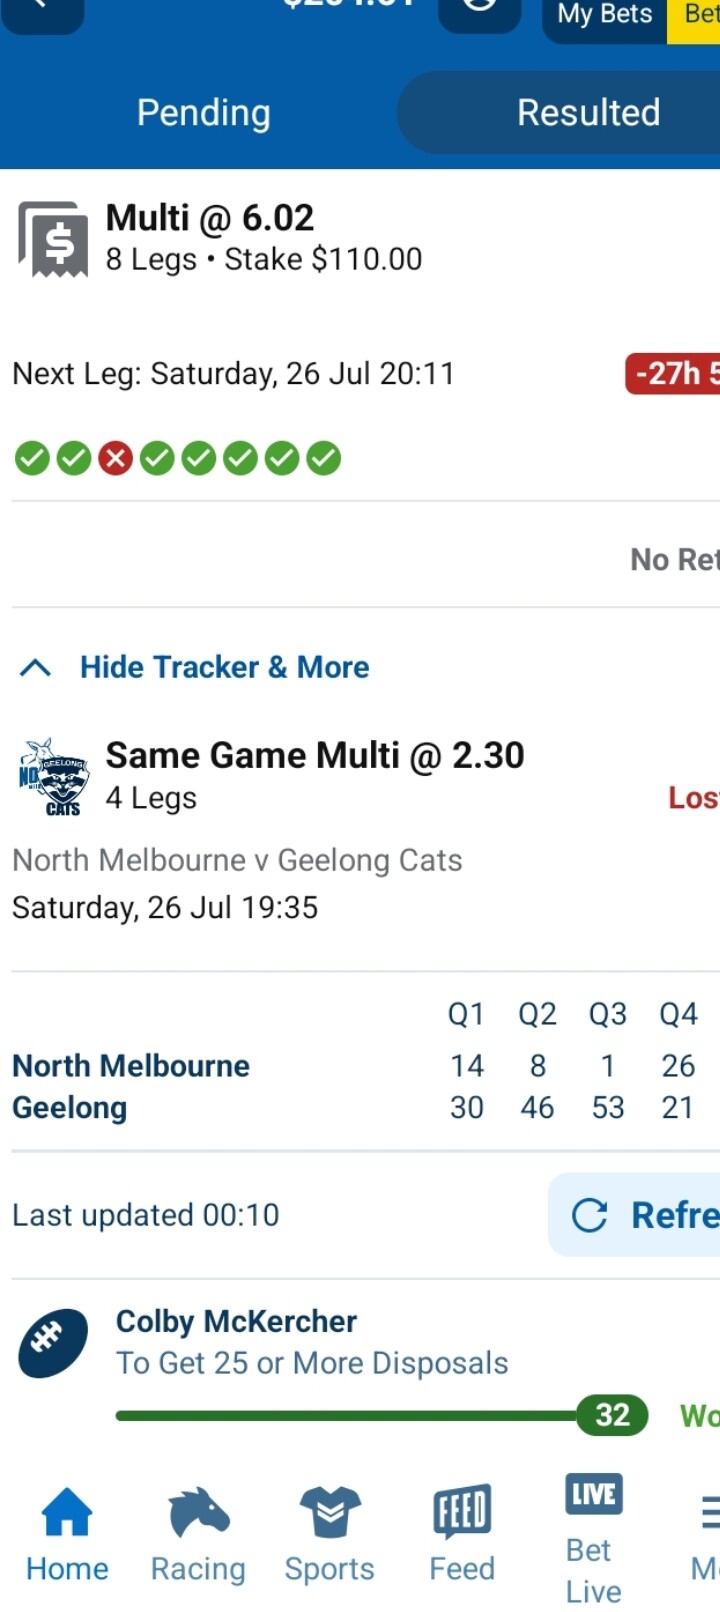Screen dimensions: 720x1612
Task: Tap the 32 disposals progress marker
Action: (612, 1415)
